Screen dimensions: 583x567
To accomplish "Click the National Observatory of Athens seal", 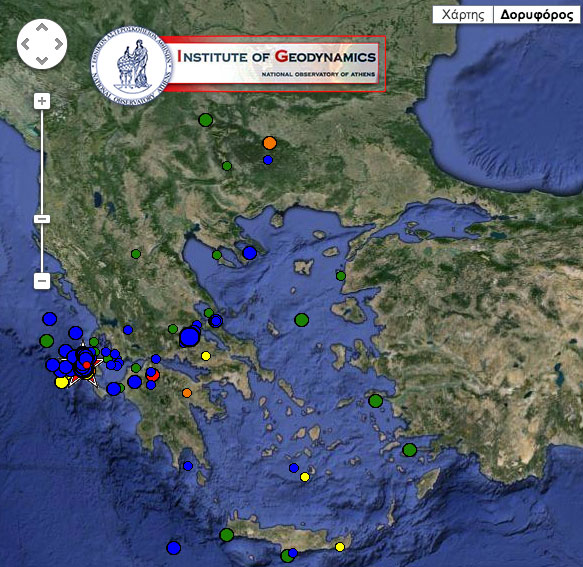I will [132, 66].
